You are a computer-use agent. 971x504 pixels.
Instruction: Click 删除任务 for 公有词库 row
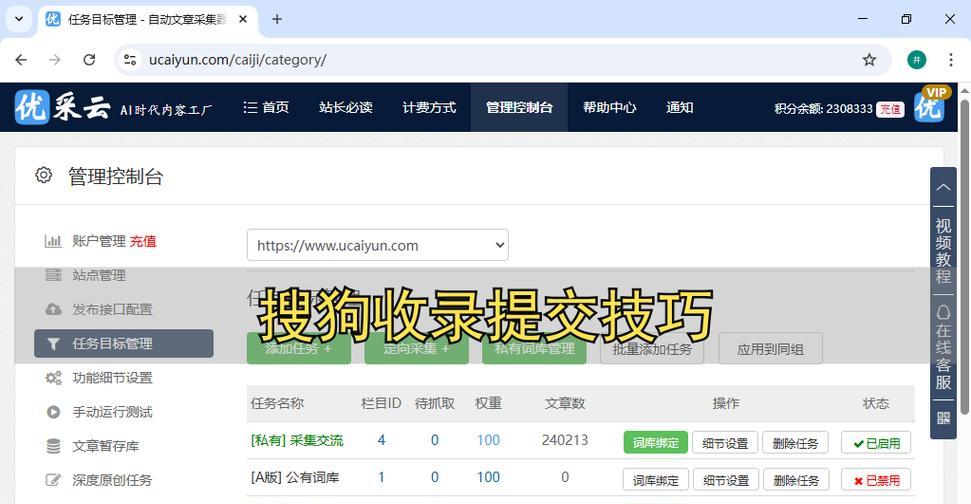tap(795, 480)
